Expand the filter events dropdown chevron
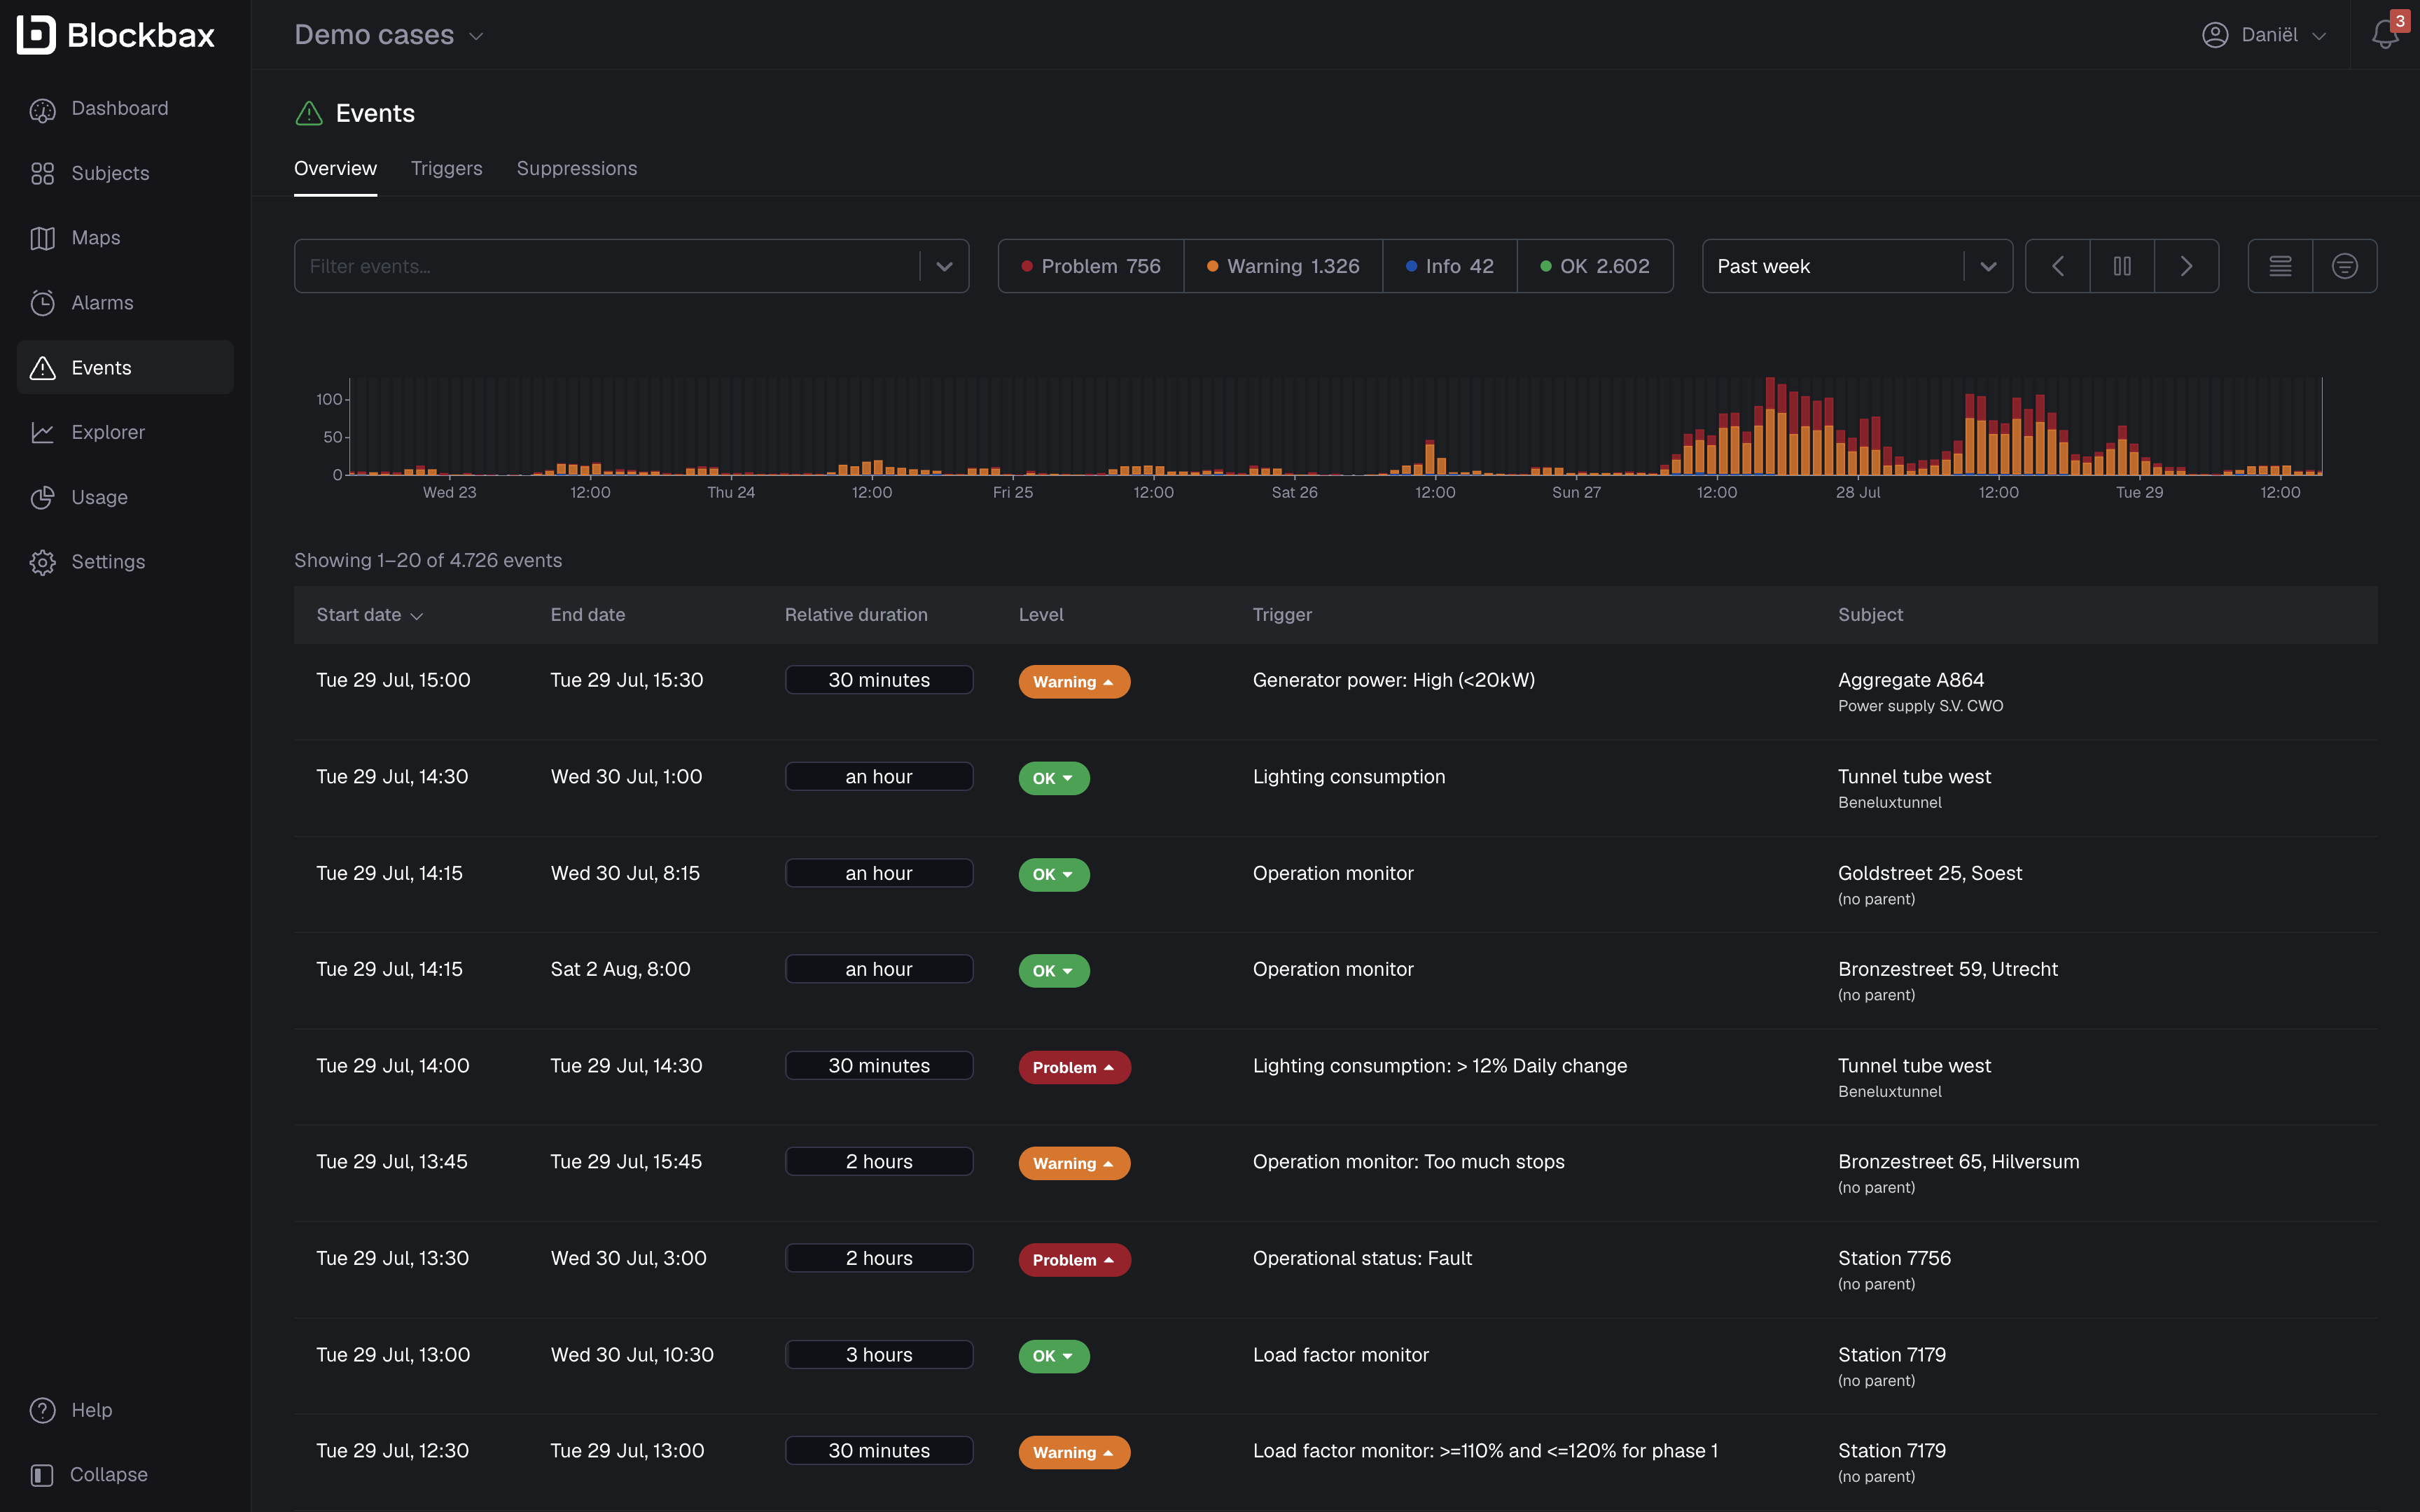Screen dimensions: 2420x1512 pos(942,265)
